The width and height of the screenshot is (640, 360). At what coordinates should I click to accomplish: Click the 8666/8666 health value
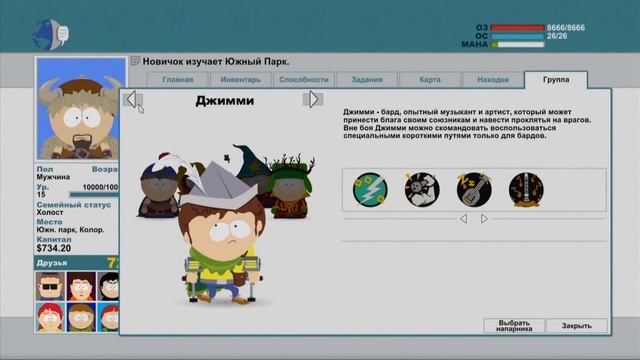click(x=566, y=28)
